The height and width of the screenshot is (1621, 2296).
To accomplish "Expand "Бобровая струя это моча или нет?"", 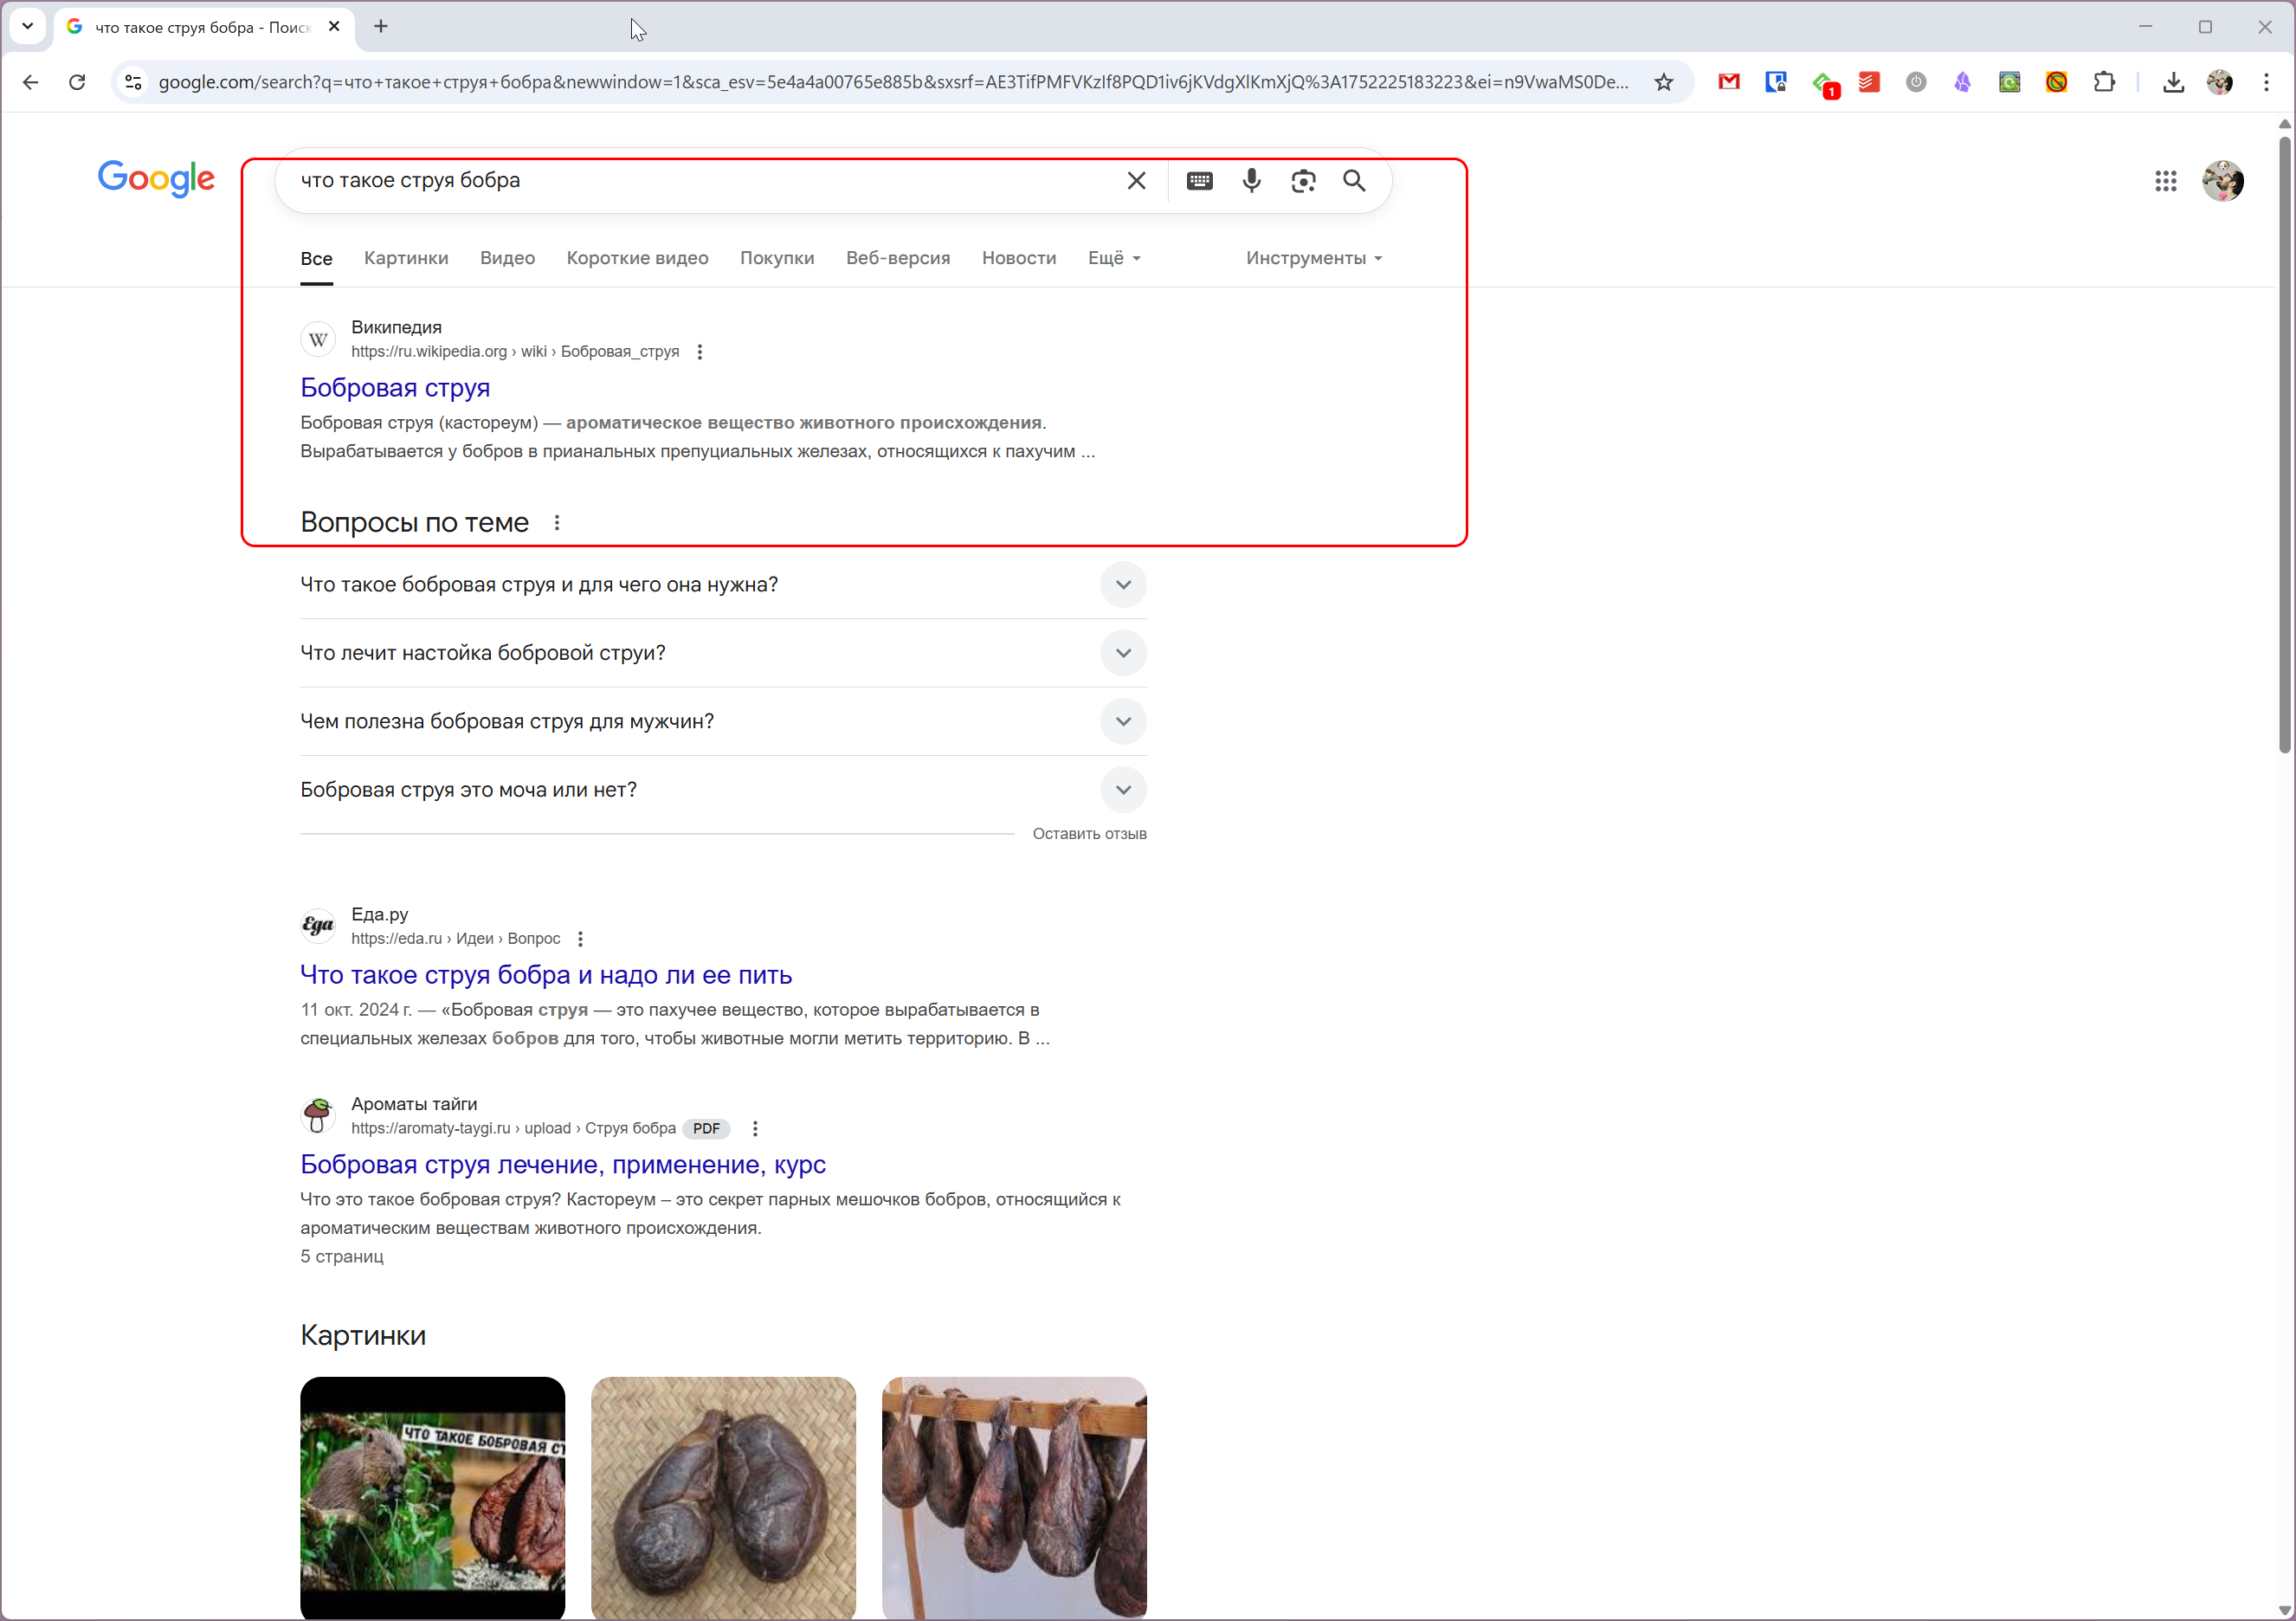I will click(x=1123, y=790).
